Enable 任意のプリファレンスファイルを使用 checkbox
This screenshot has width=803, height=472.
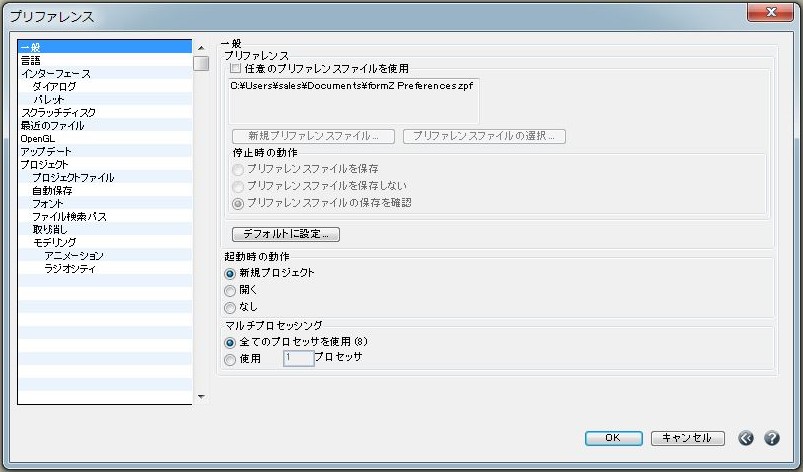235,68
